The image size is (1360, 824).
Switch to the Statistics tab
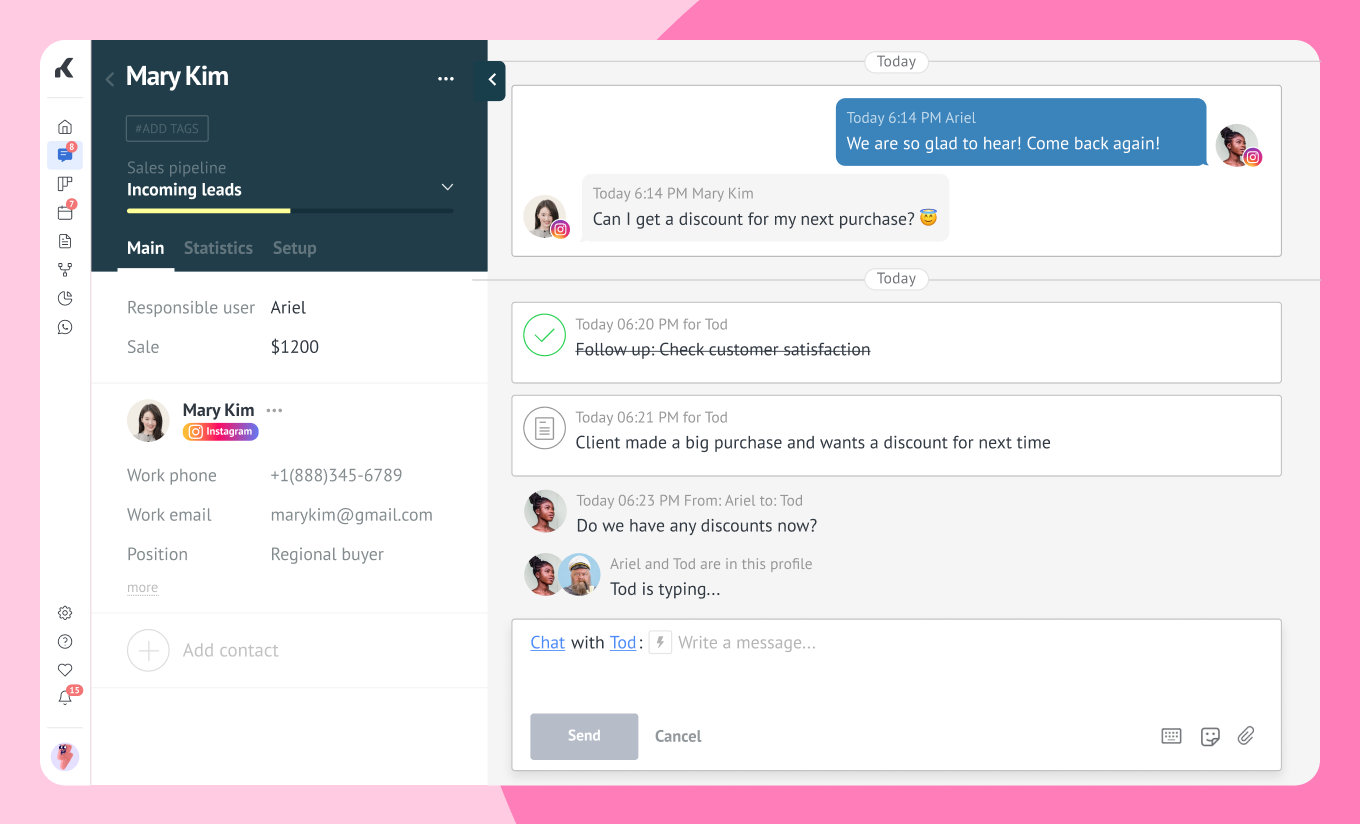coord(218,248)
